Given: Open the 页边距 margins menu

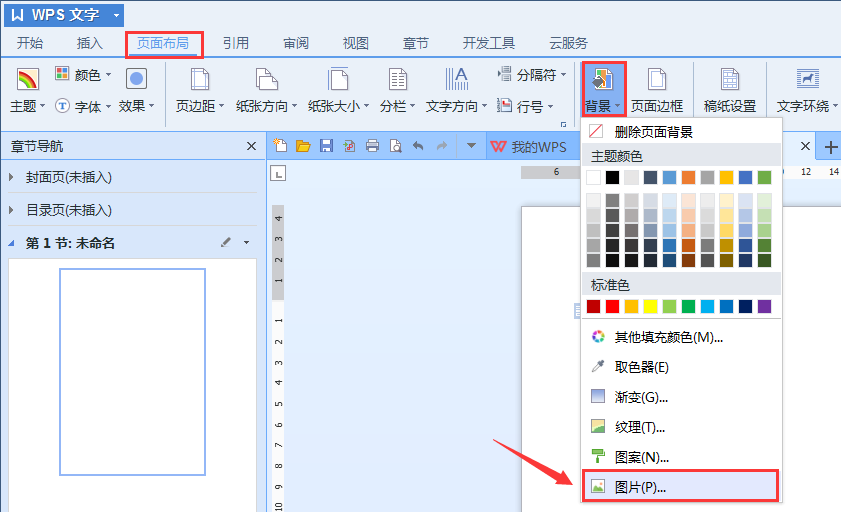Looking at the screenshot, I should 200,91.
